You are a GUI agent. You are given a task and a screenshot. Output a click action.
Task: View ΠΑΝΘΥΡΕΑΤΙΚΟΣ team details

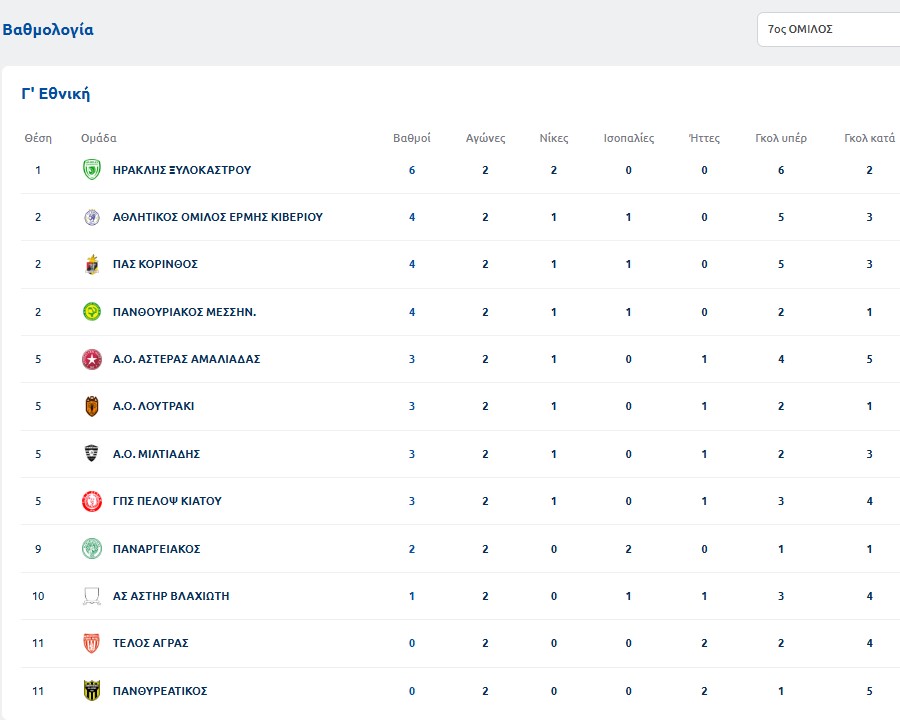tap(160, 691)
